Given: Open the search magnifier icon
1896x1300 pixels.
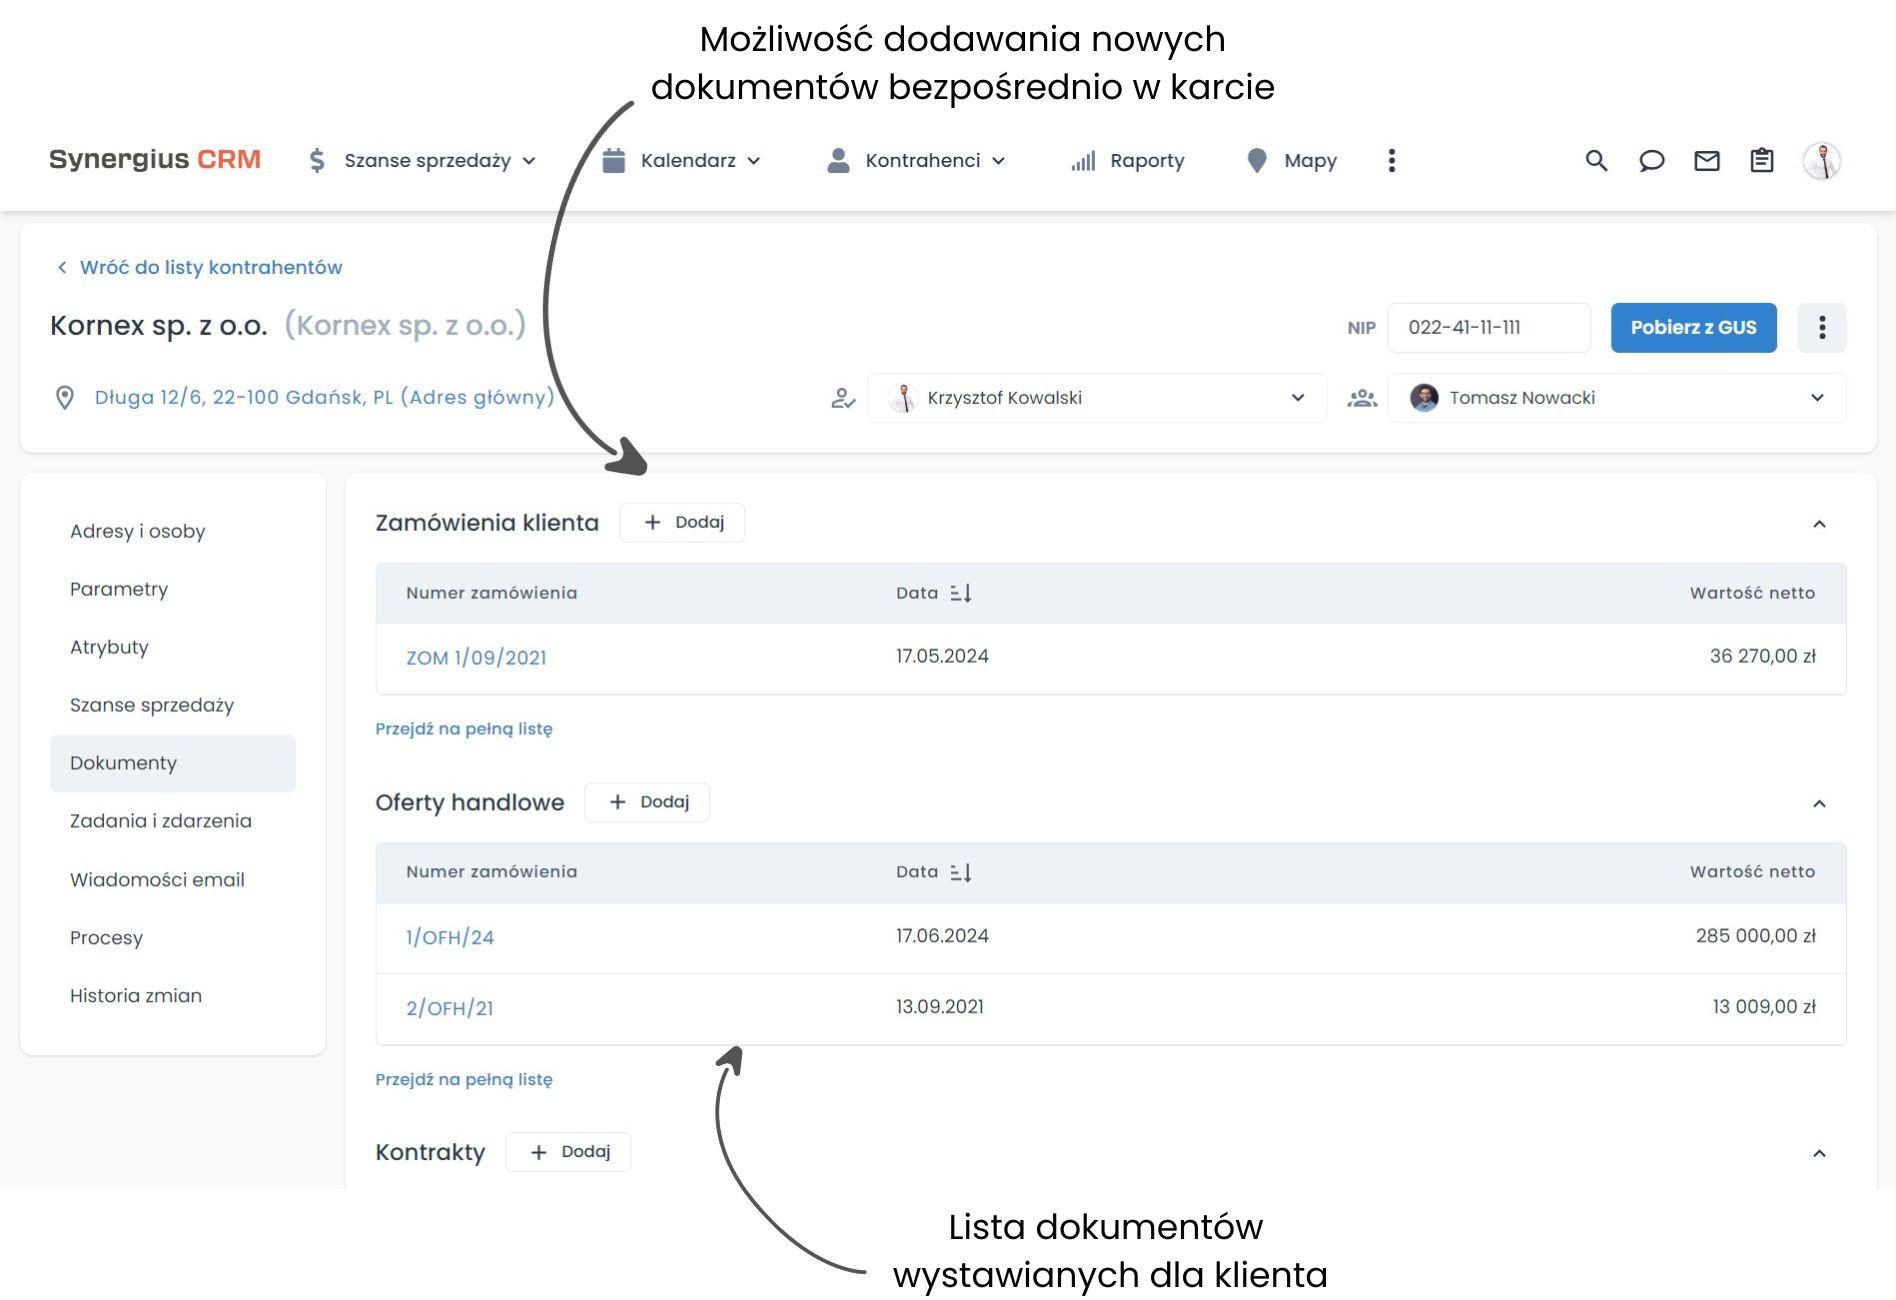Looking at the screenshot, I should tap(1596, 160).
